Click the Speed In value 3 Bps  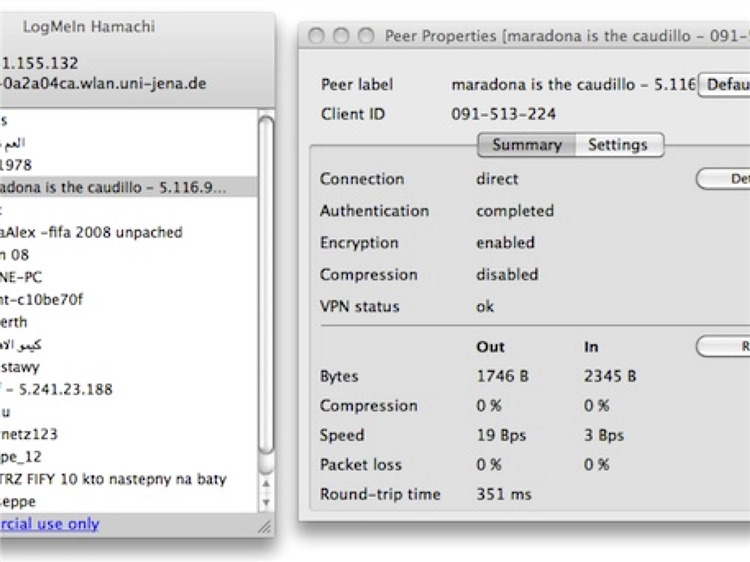(604, 435)
